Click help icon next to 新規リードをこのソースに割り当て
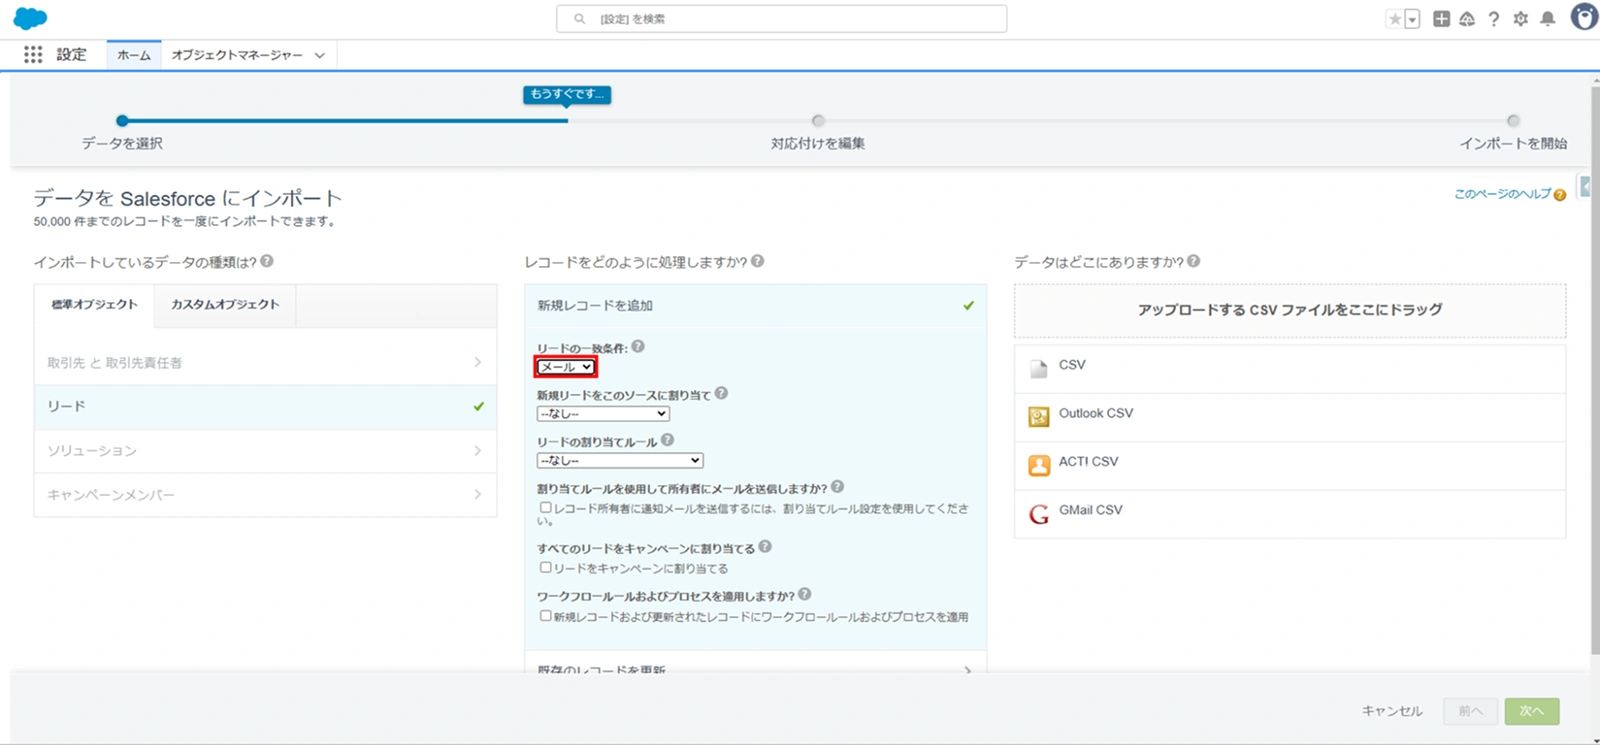This screenshot has height=745, width=1600. 722,393
